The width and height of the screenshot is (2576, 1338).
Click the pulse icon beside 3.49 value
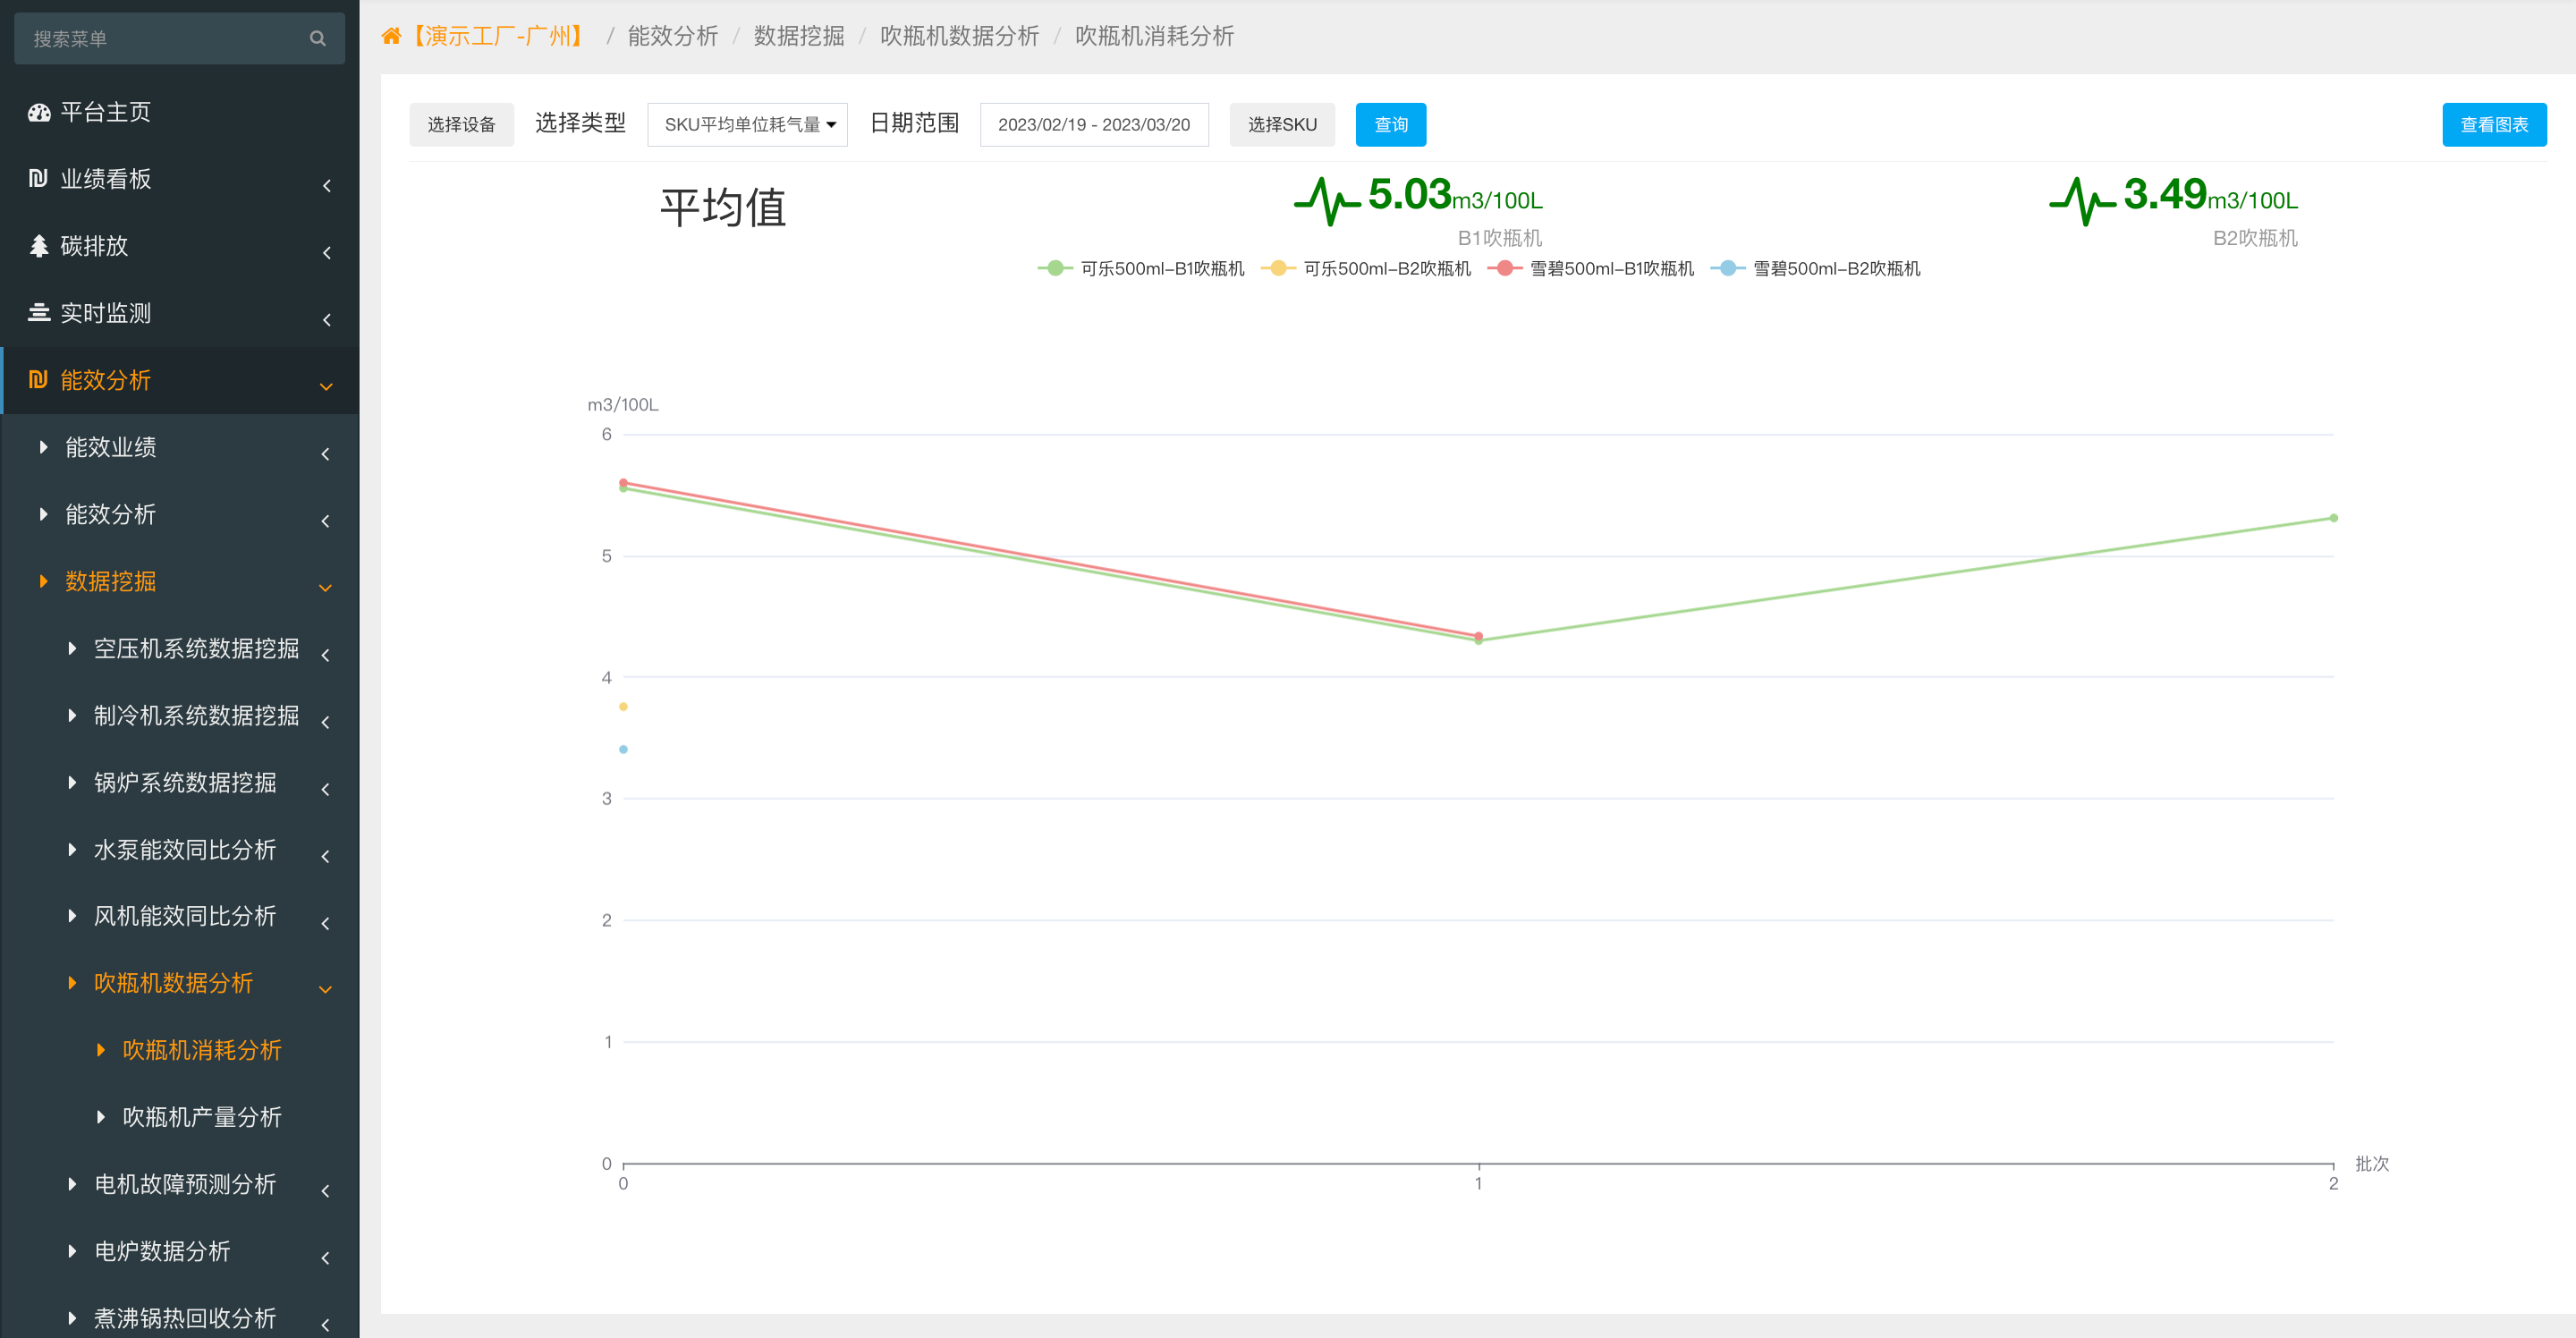click(x=2082, y=201)
